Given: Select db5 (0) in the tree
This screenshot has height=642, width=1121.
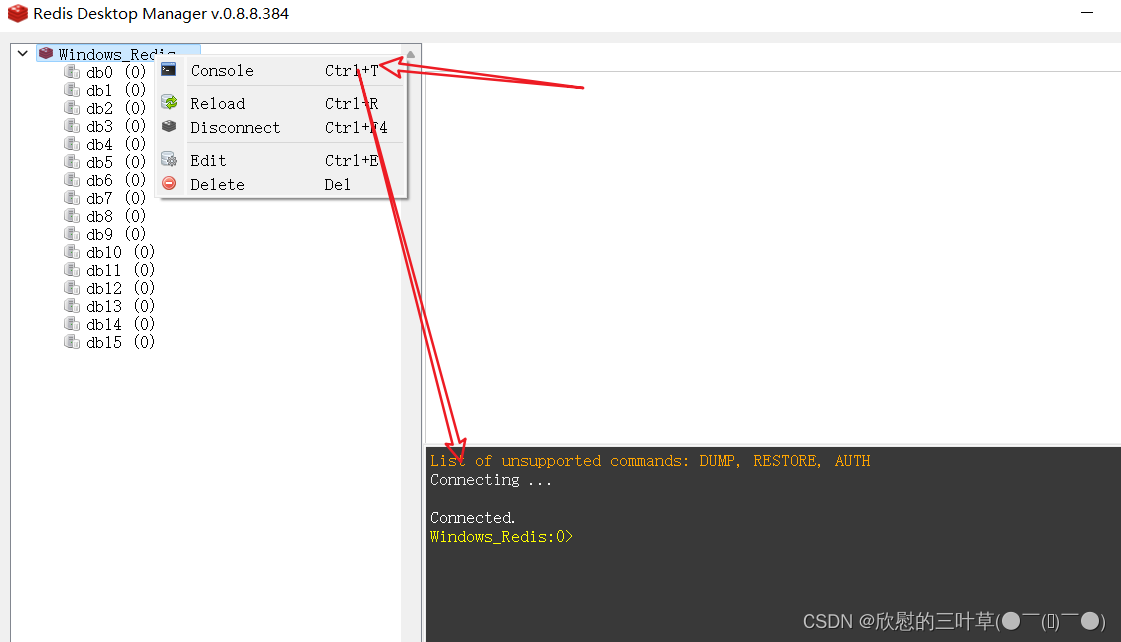Looking at the screenshot, I should pos(116,162).
